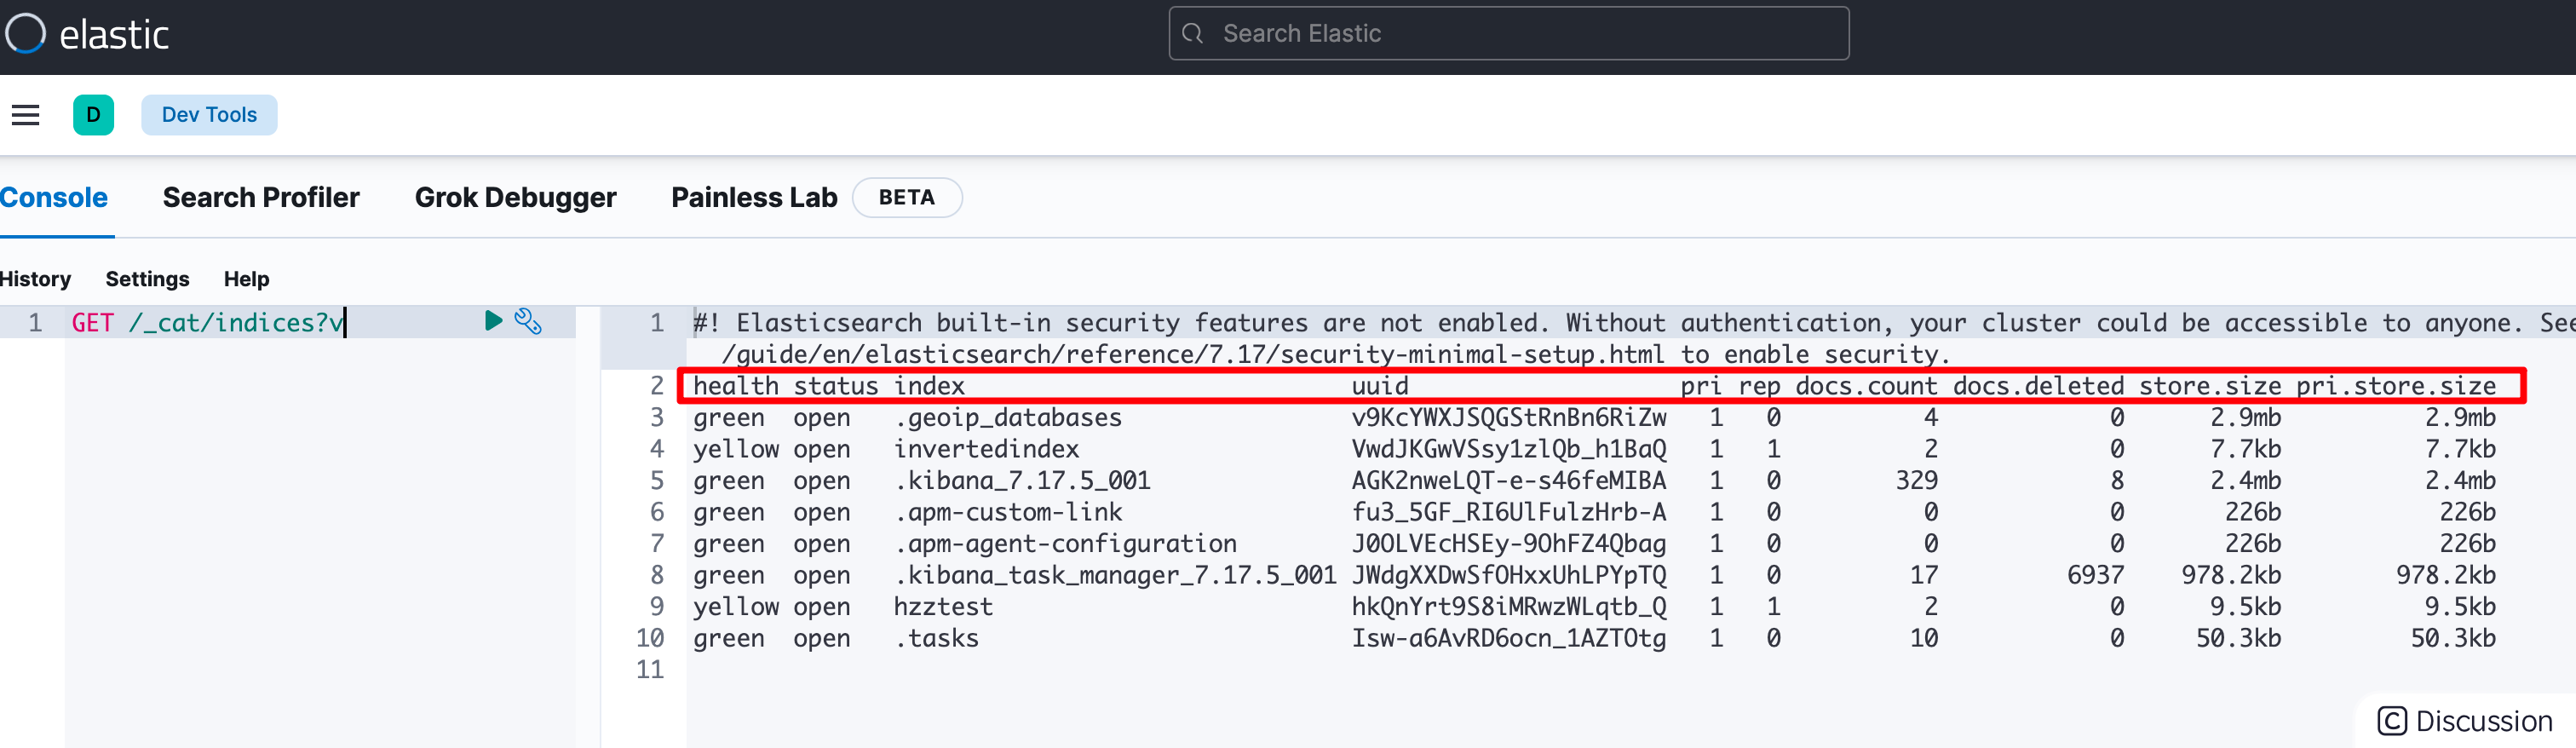Click uuid Isw-a6AvRD6ocn_1AZTOtg
The height and width of the screenshot is (748, 2576).
[1509, 638]
